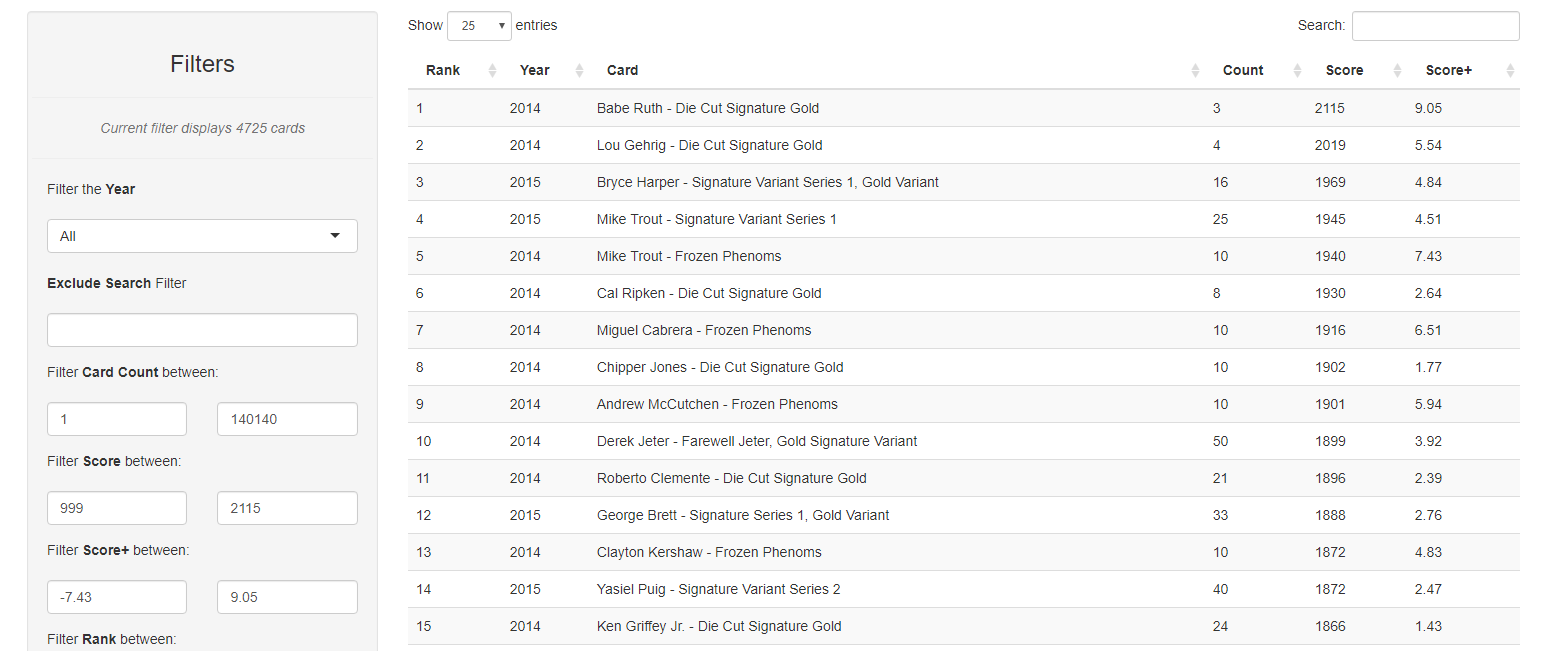Click Card Count maximum field showing 140140
The height and width of the screenshot is (651, 1561).
point(287,419)
